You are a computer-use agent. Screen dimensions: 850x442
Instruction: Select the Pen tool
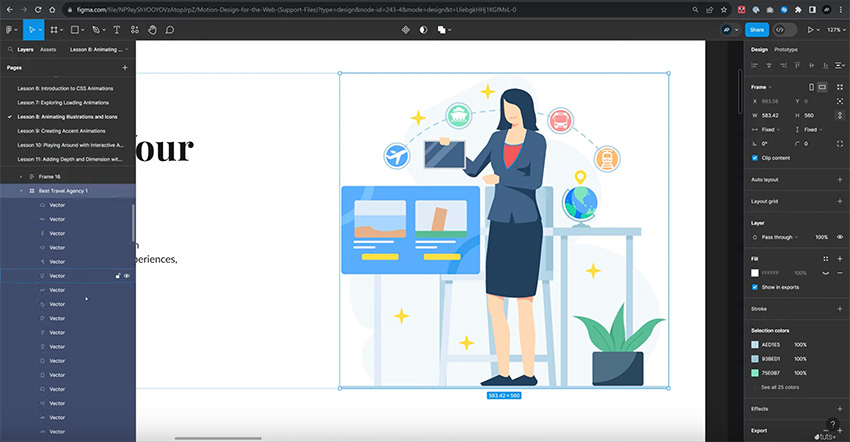(96, 30)
